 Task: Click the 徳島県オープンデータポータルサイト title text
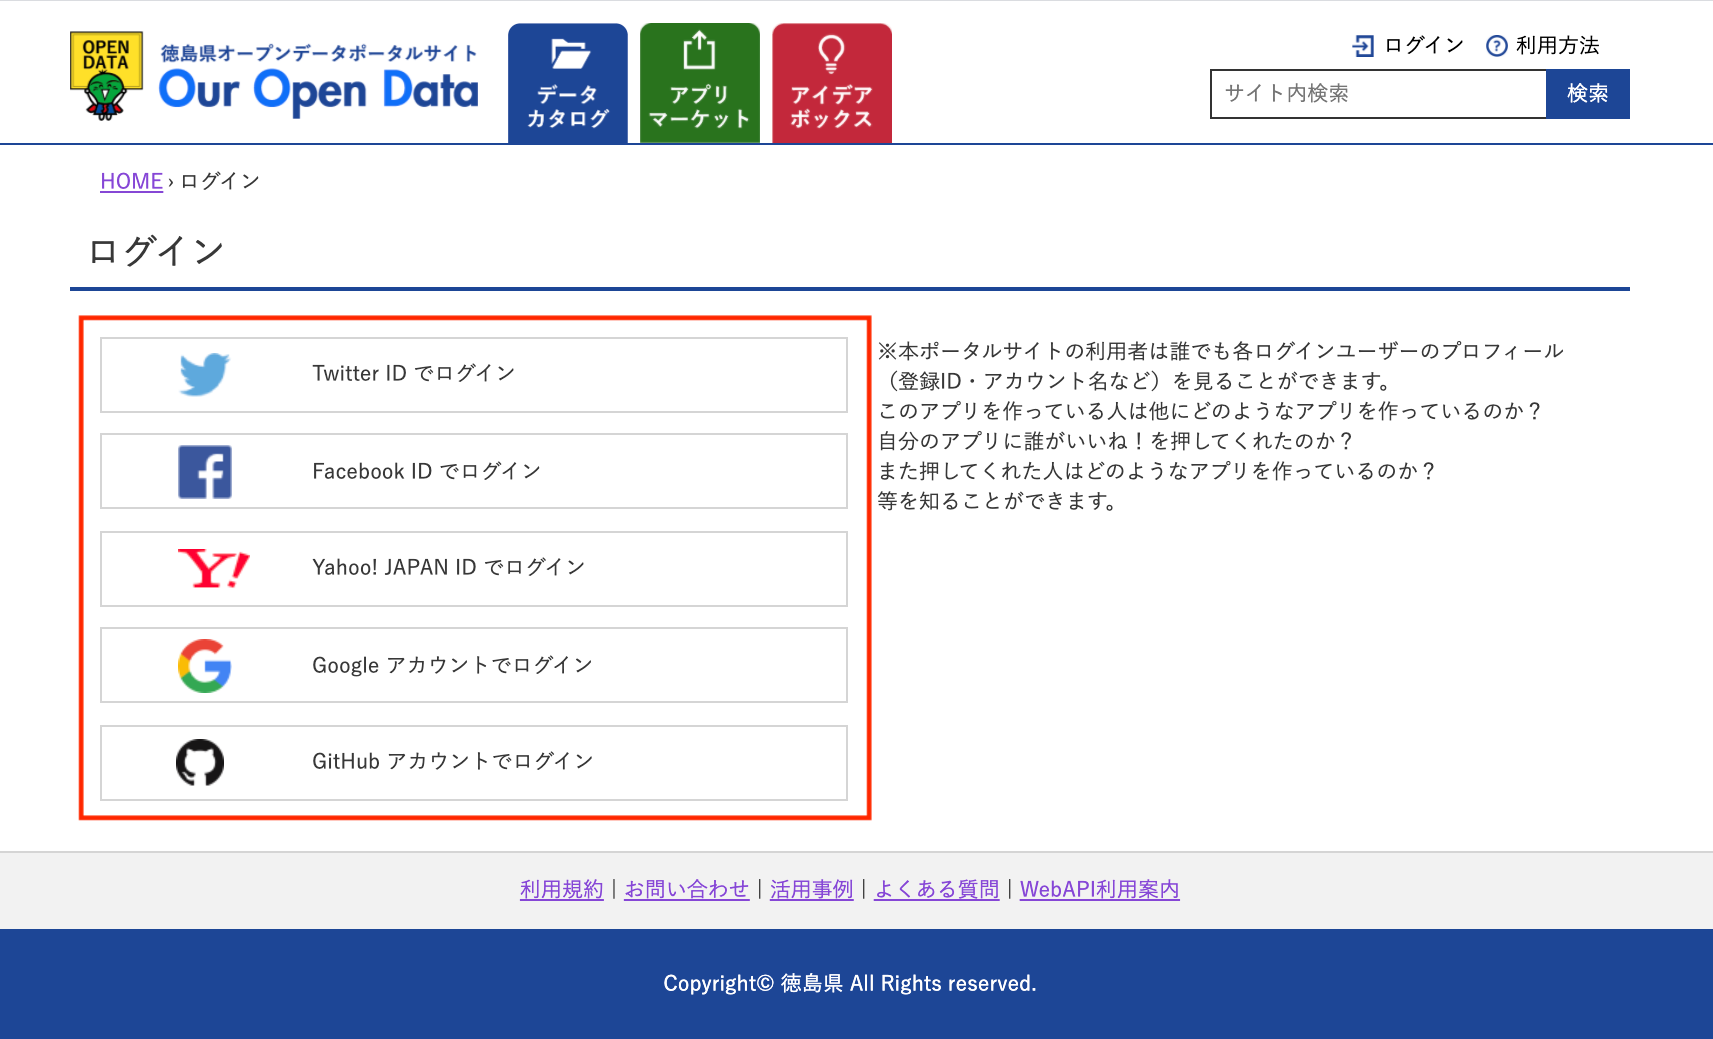[x=319, y=53]
